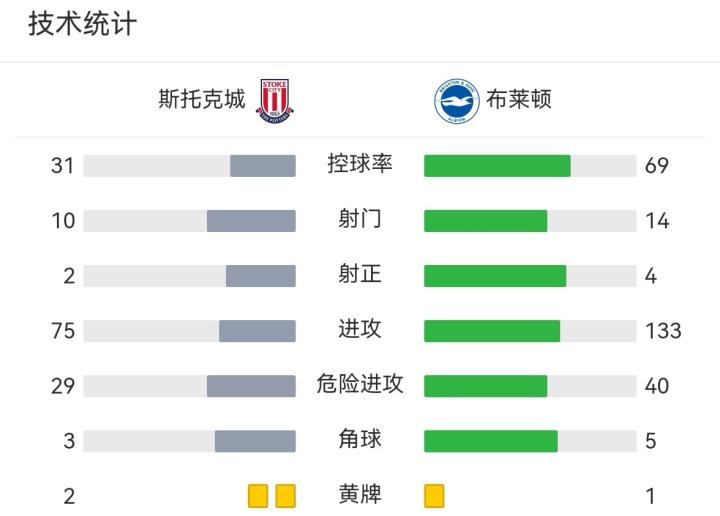
Task: Click the 控球率 stat label
Action: coord(360,164)
